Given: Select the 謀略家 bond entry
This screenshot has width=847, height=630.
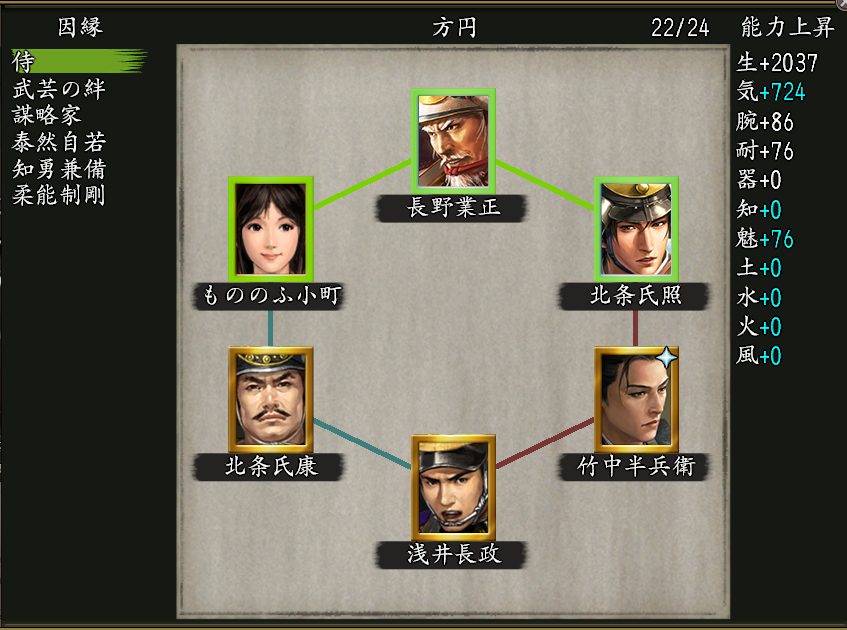Looking at the screenshot, I should [47, 115].
